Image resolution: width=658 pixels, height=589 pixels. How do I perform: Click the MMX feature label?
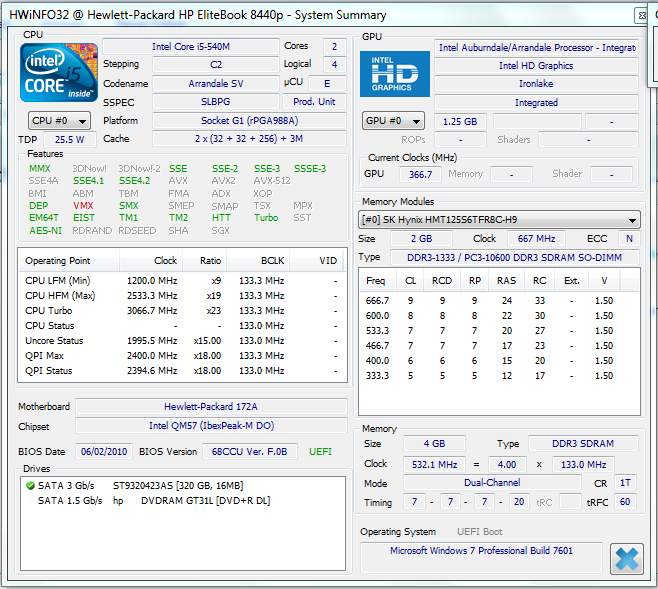(x=40, y=169)
